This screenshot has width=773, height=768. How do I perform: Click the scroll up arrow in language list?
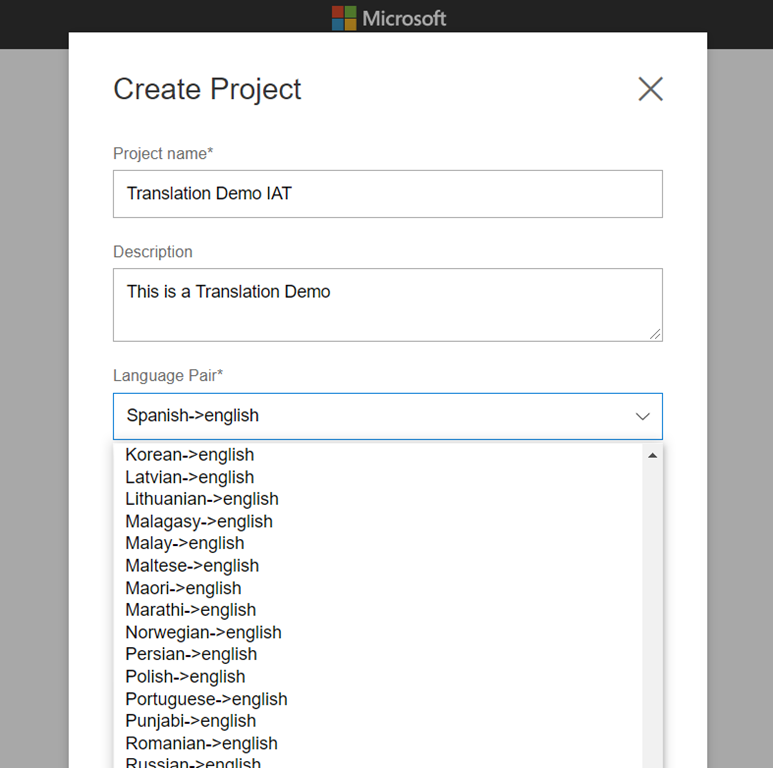[x=653, y=456]
